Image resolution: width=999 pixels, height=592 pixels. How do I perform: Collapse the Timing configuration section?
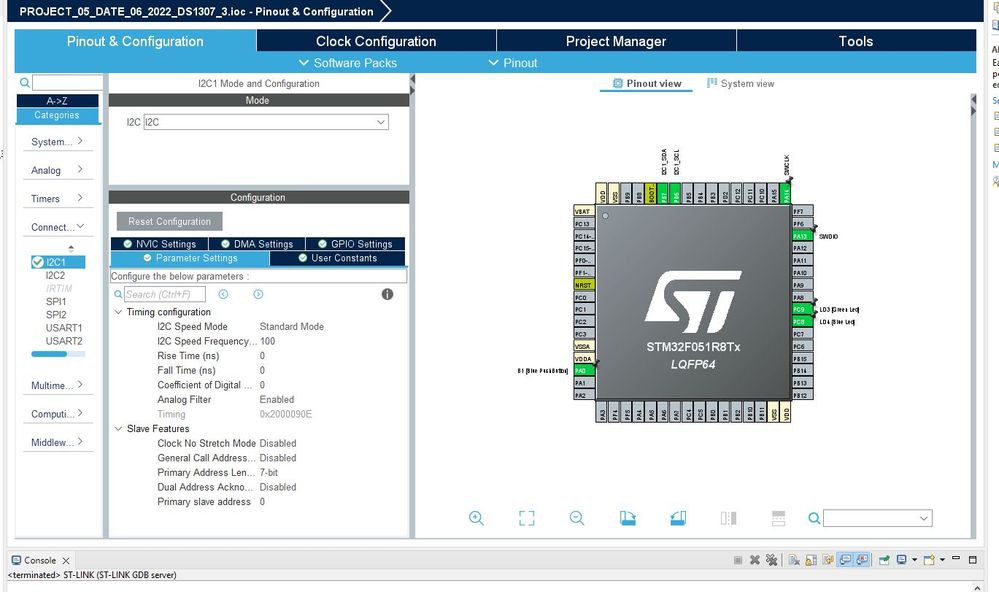tap(118, 312)
